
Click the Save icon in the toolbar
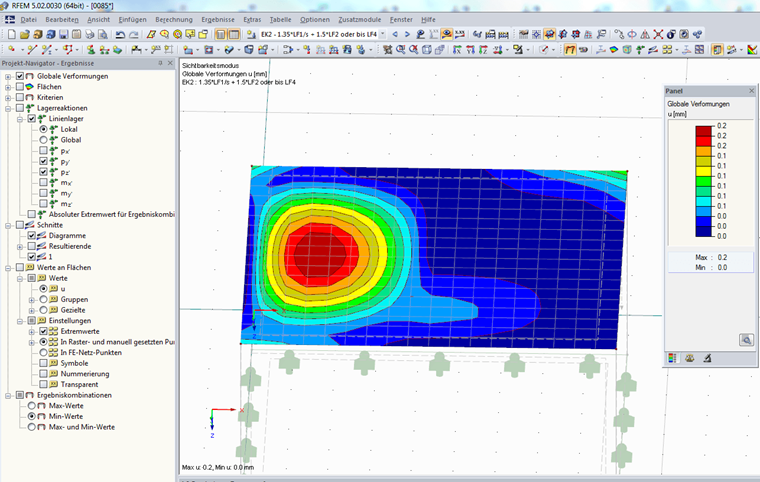point(63,34)
